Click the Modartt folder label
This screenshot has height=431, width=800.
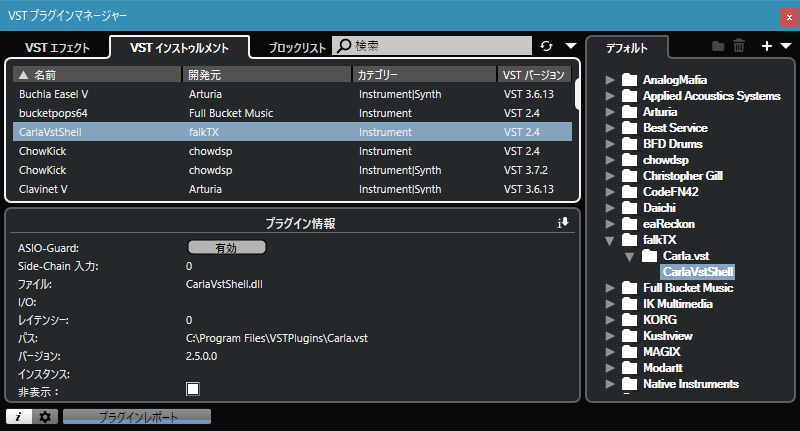click(x=663, y=368)
